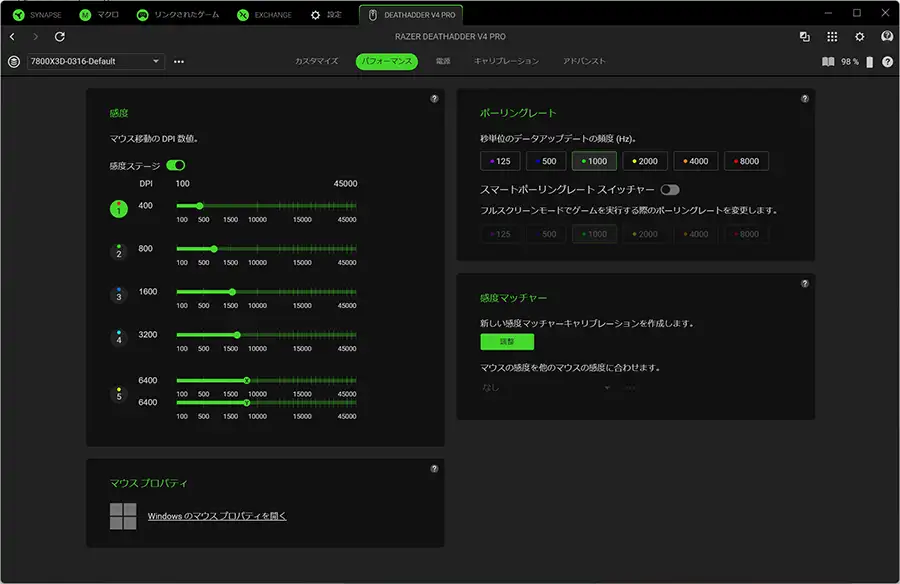This screenshot has width=900, height=584.
Task: Open the リンクされたゲーム tab
Action: 178,15
